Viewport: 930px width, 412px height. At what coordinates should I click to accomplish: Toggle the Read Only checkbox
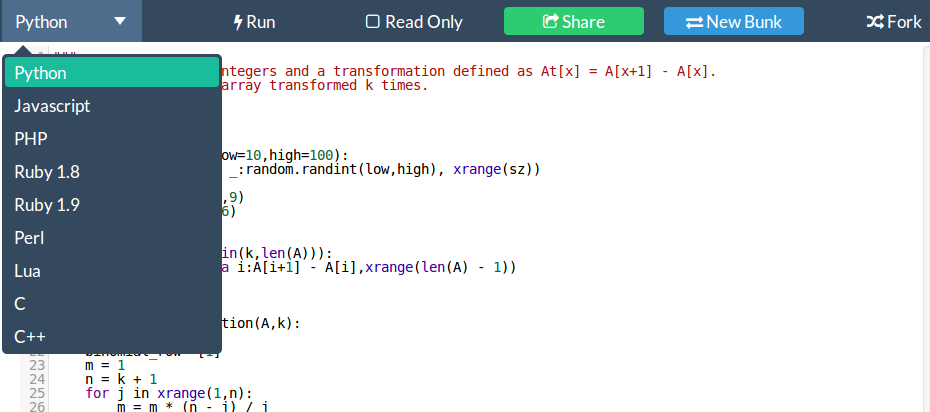tap(372, 22)
